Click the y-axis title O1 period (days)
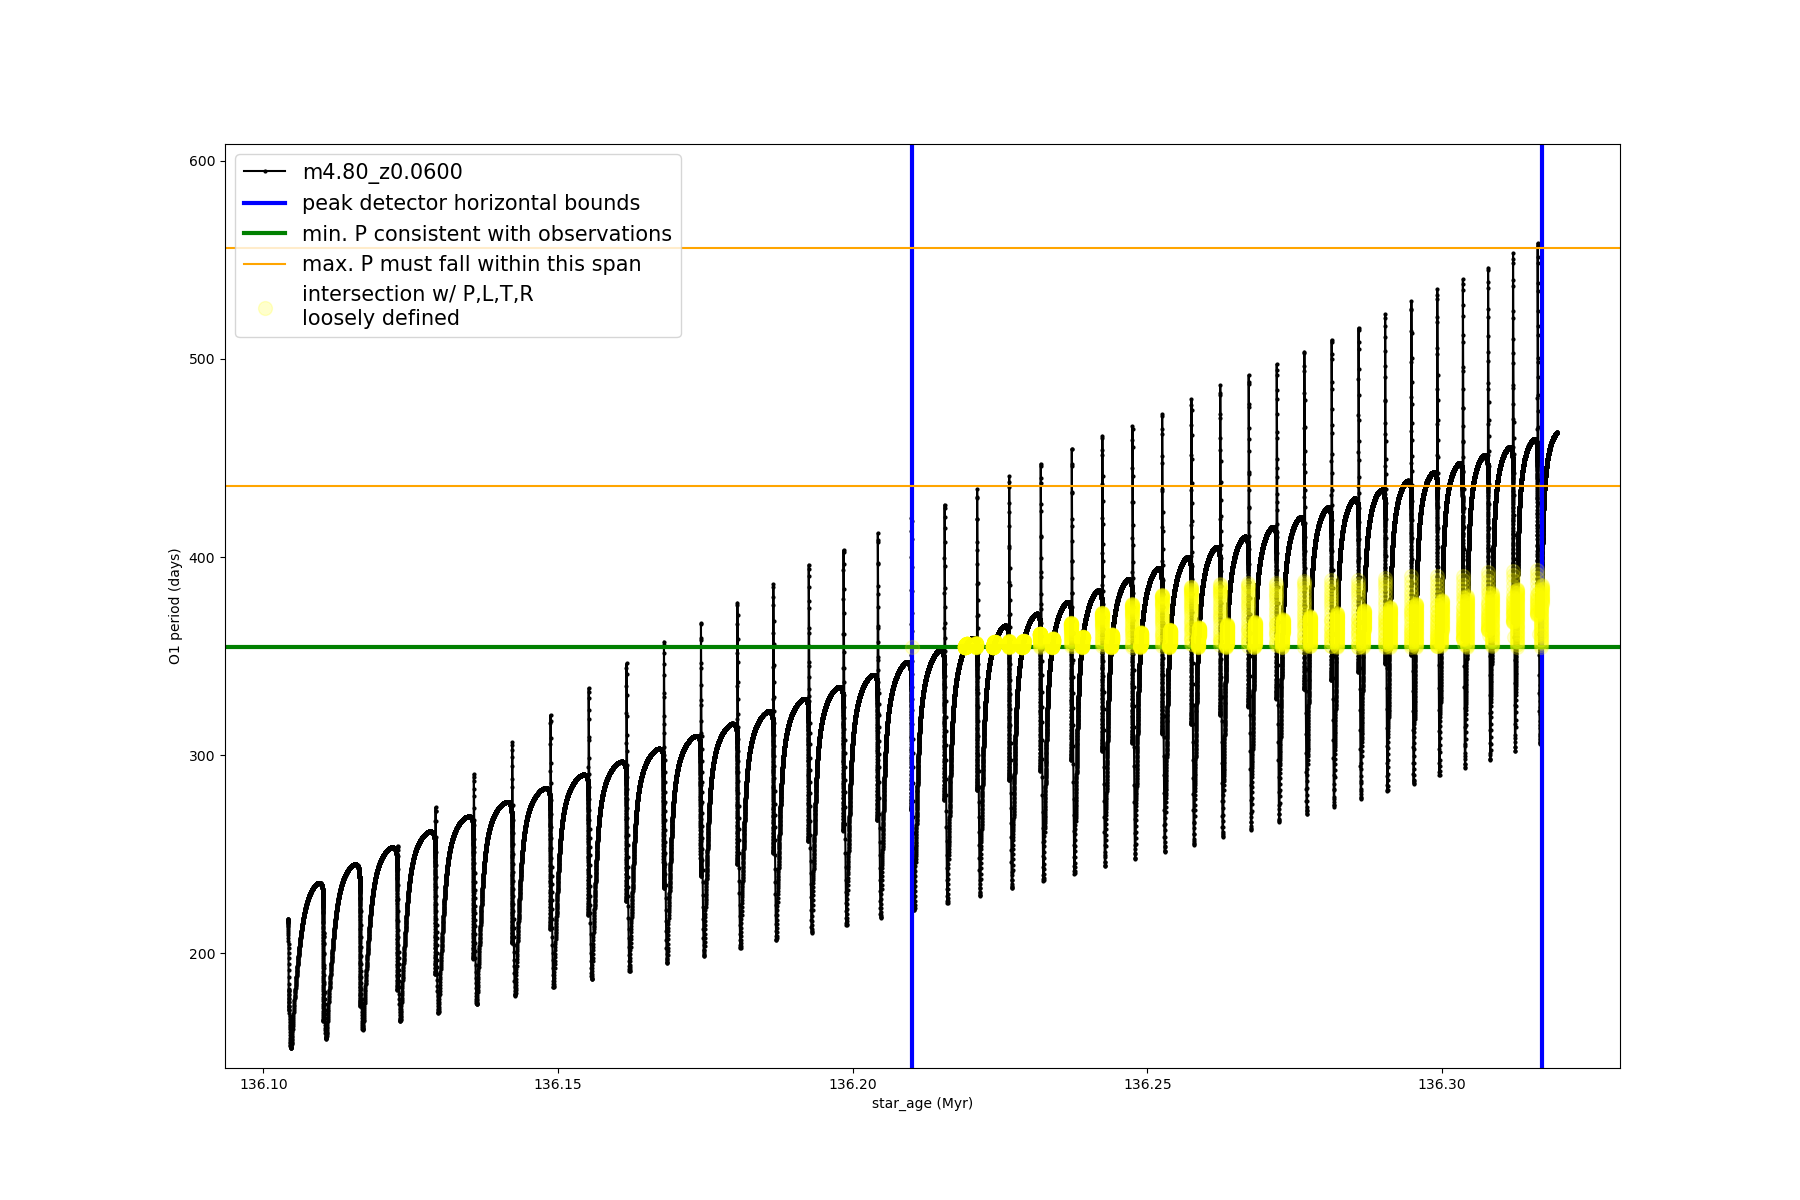 175,606
